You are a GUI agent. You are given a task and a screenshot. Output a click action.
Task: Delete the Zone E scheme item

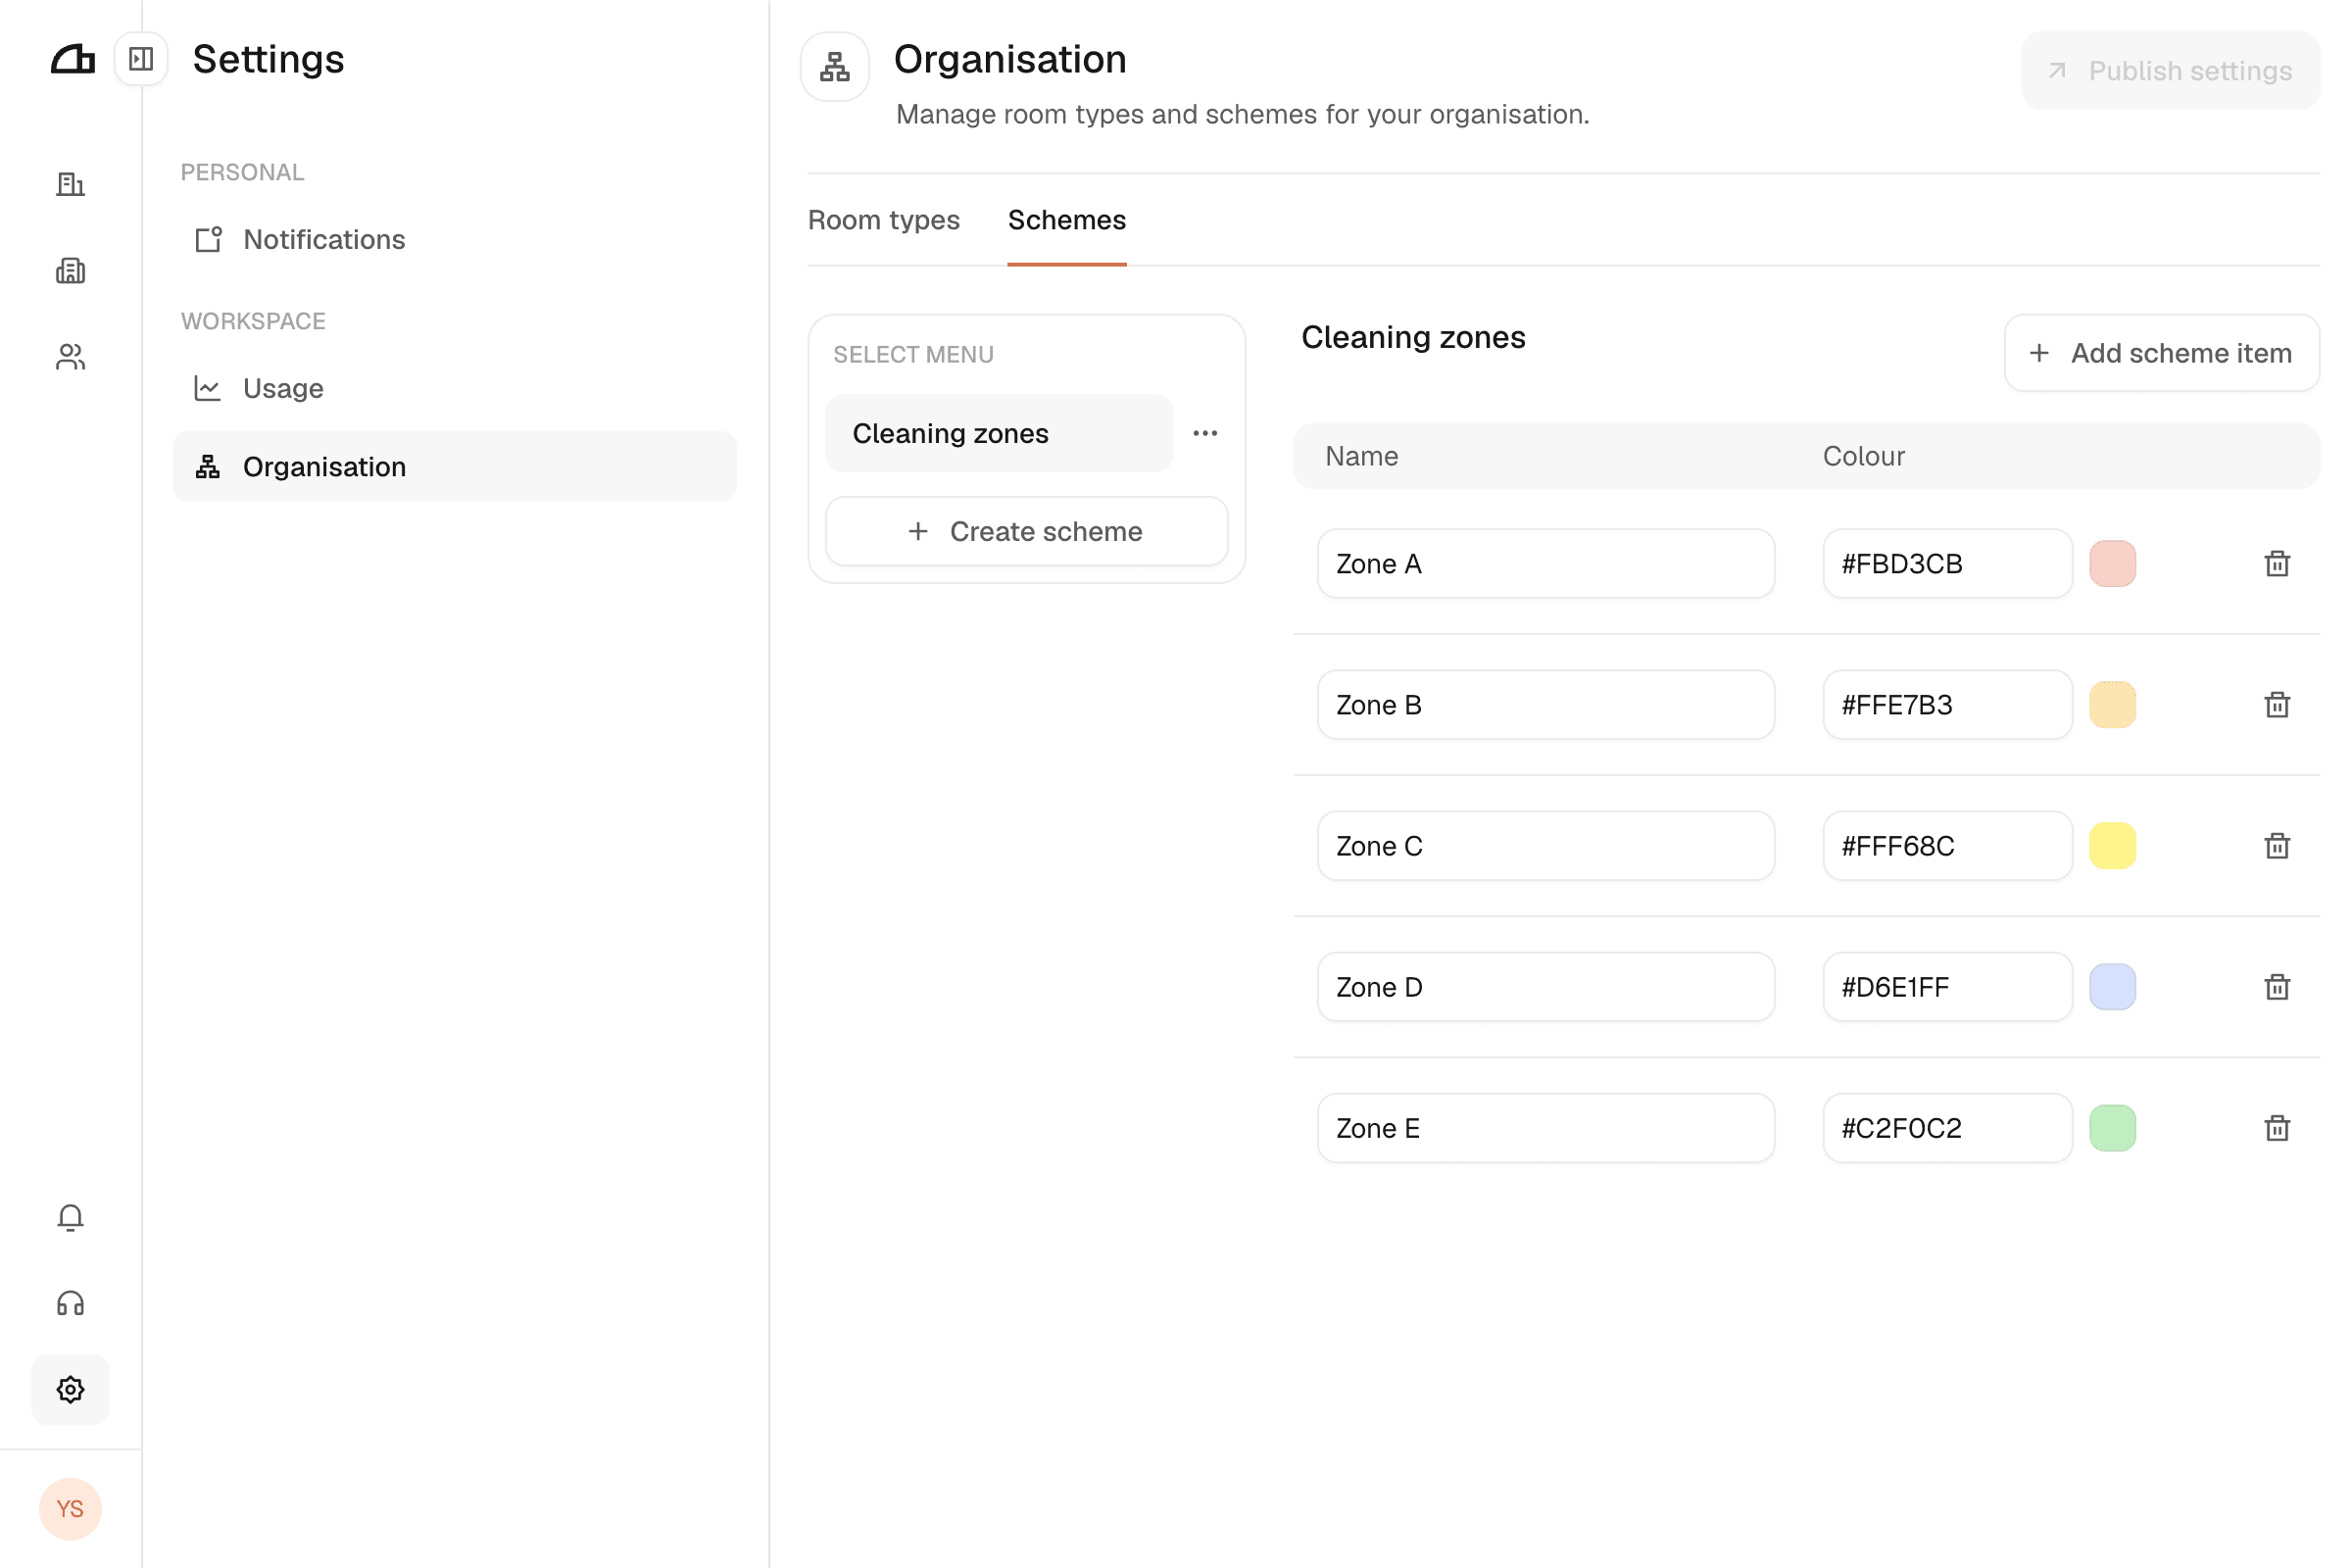click(2276, 1128)
